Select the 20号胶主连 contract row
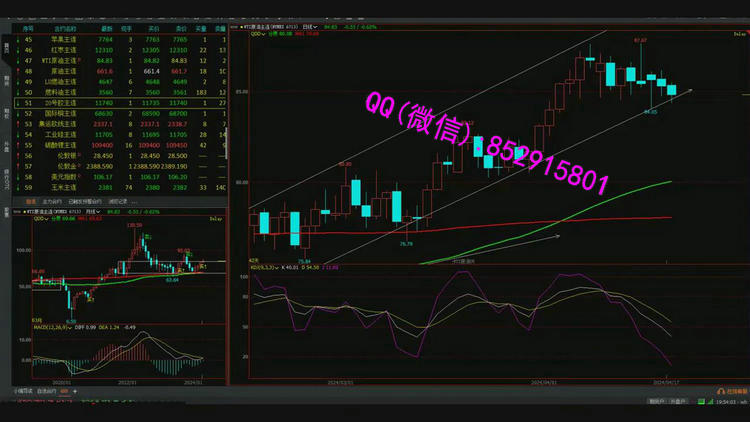The image size is (750, 422). [x=70, y=103]
